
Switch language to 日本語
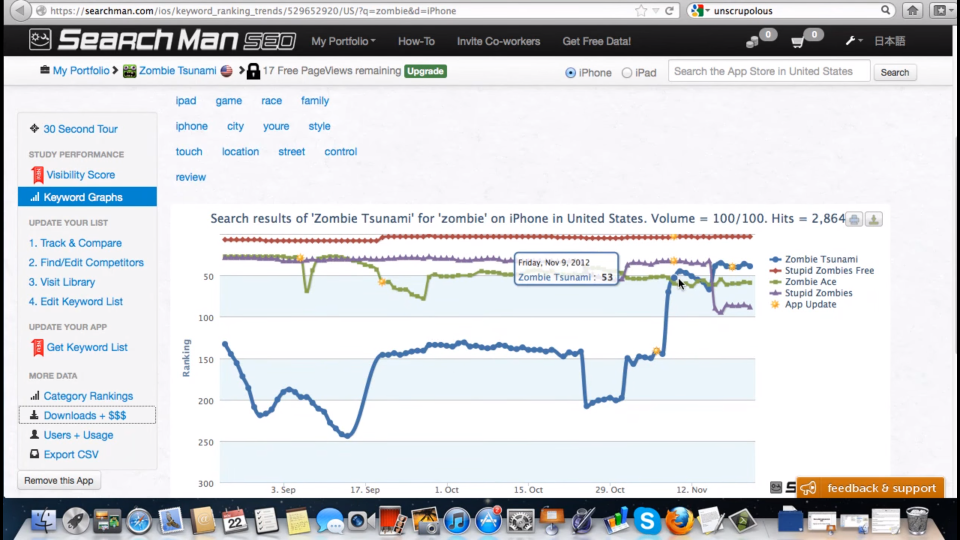(890, 41)
